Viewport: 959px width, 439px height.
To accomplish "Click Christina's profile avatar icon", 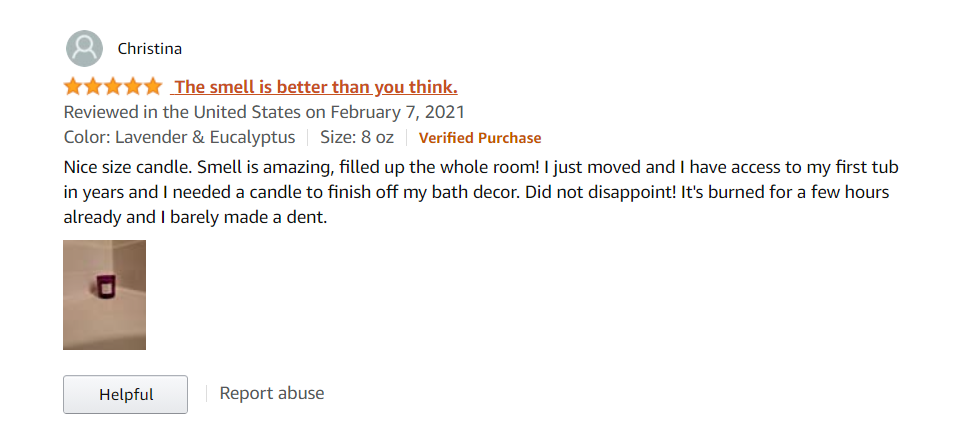I will click(84, 48).
